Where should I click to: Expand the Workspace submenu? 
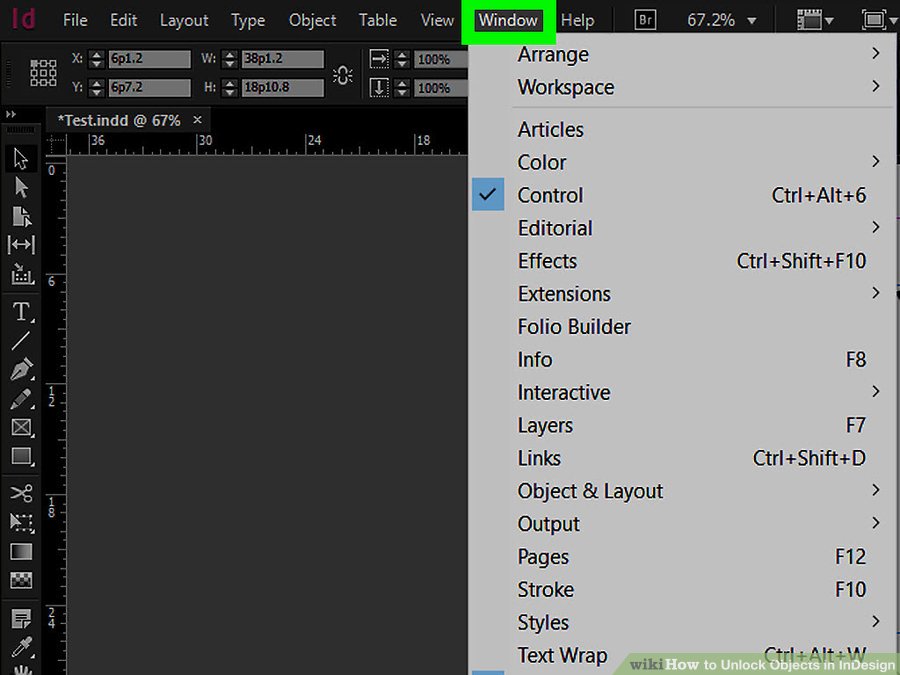click(x=566, y=87)
